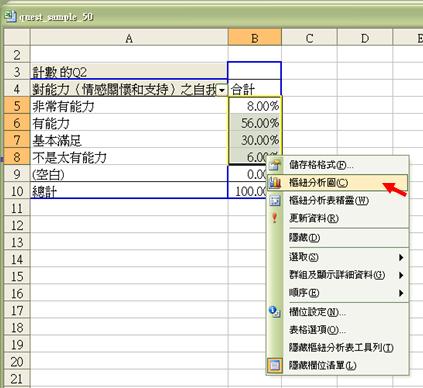Expand the 群組及顯示詳細資料(G) submenu
423x388 pixels.
401,275
